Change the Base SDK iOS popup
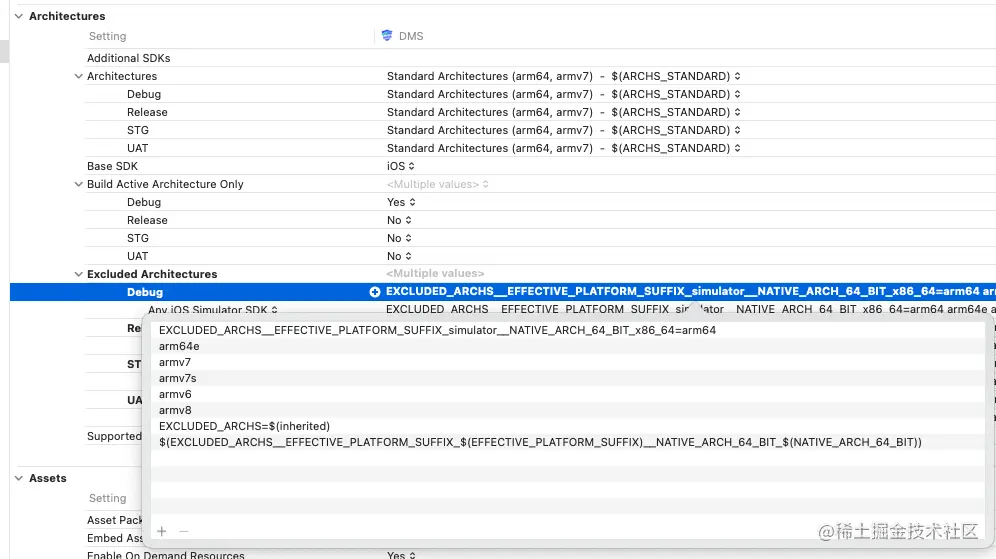The height and width of the screenshot is (559, 996). coord(401,166)
